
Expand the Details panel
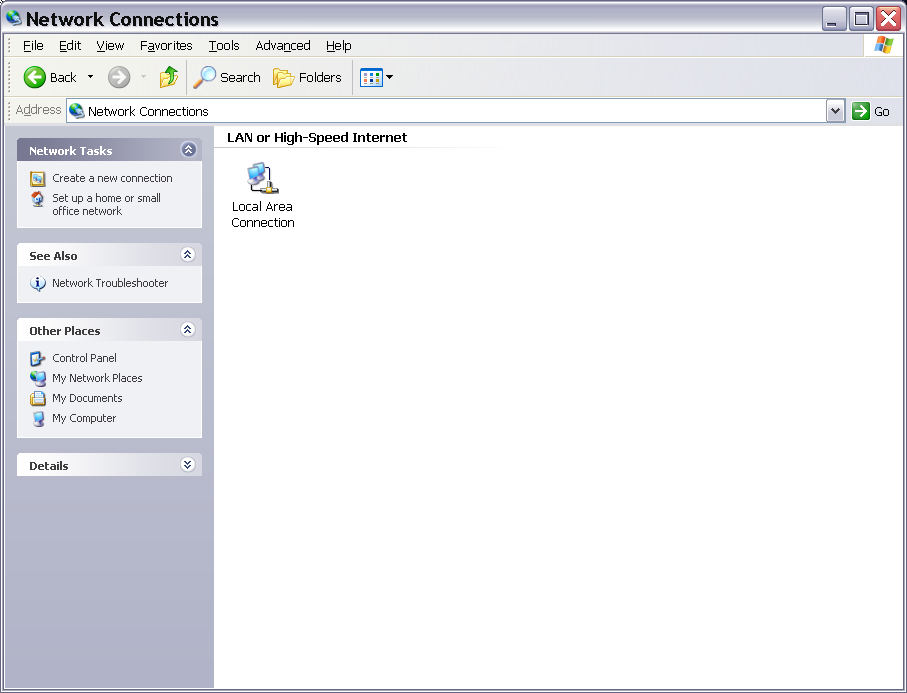point(188,465)
